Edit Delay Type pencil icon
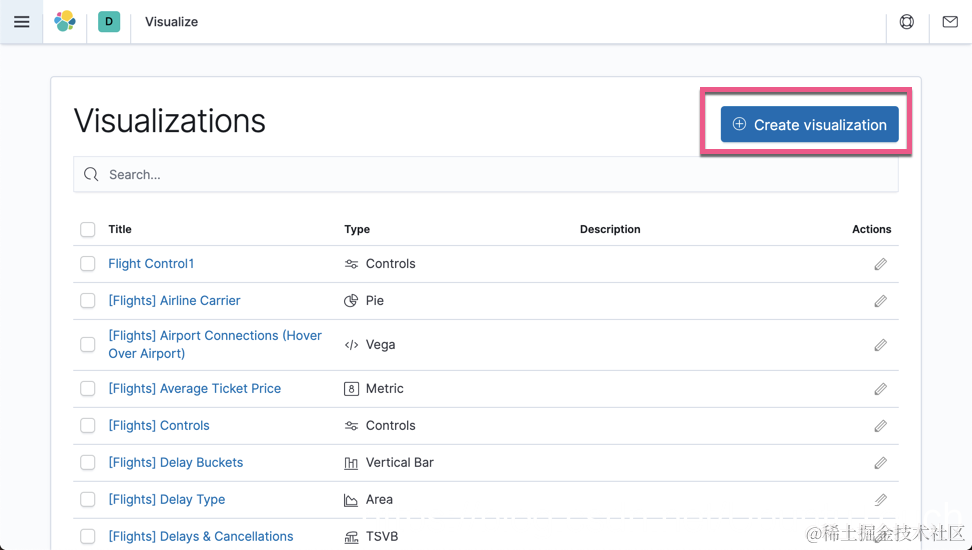Screen dimensions: 972x550 point(880,500)
